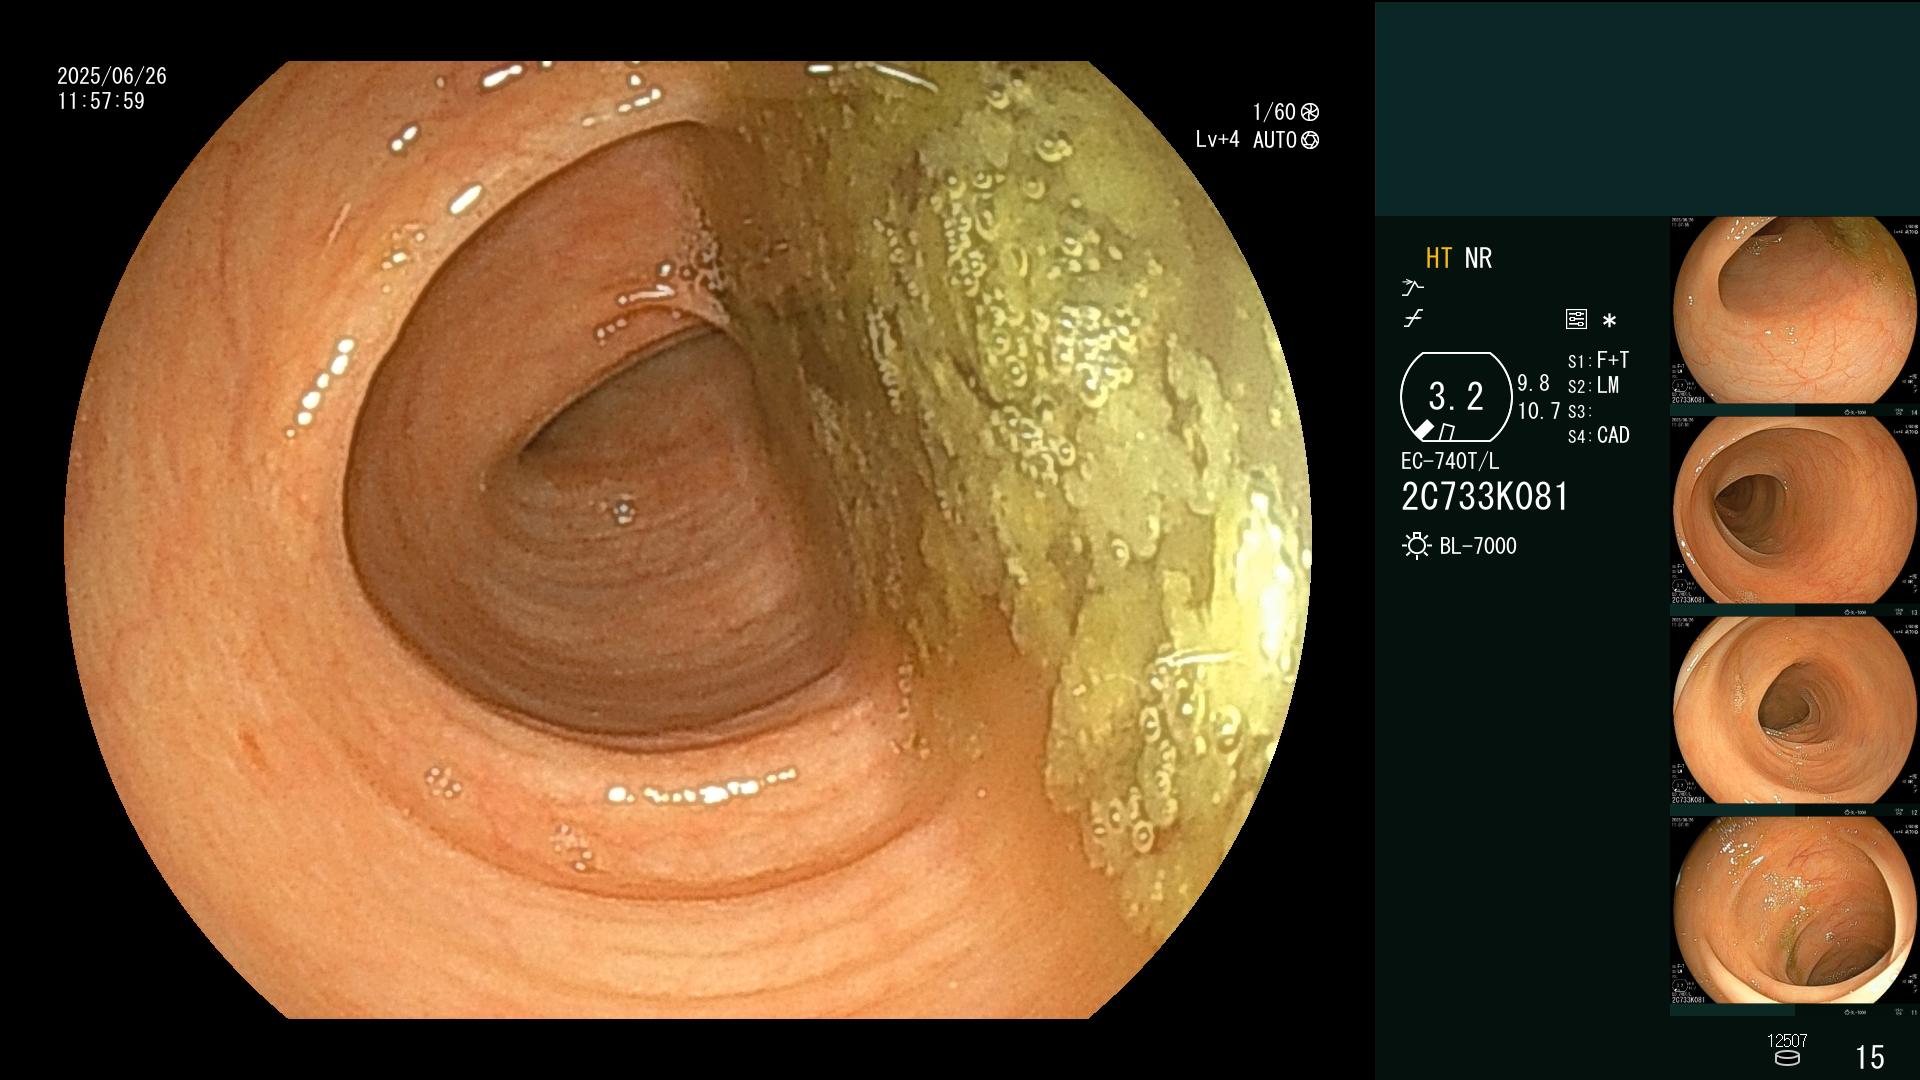
Task: Click the timestamp 11:57:59
Action: 101,101
